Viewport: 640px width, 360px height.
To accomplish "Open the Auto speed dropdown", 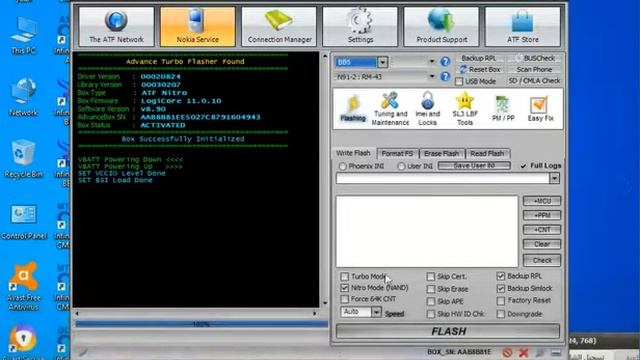I will 376,312.
